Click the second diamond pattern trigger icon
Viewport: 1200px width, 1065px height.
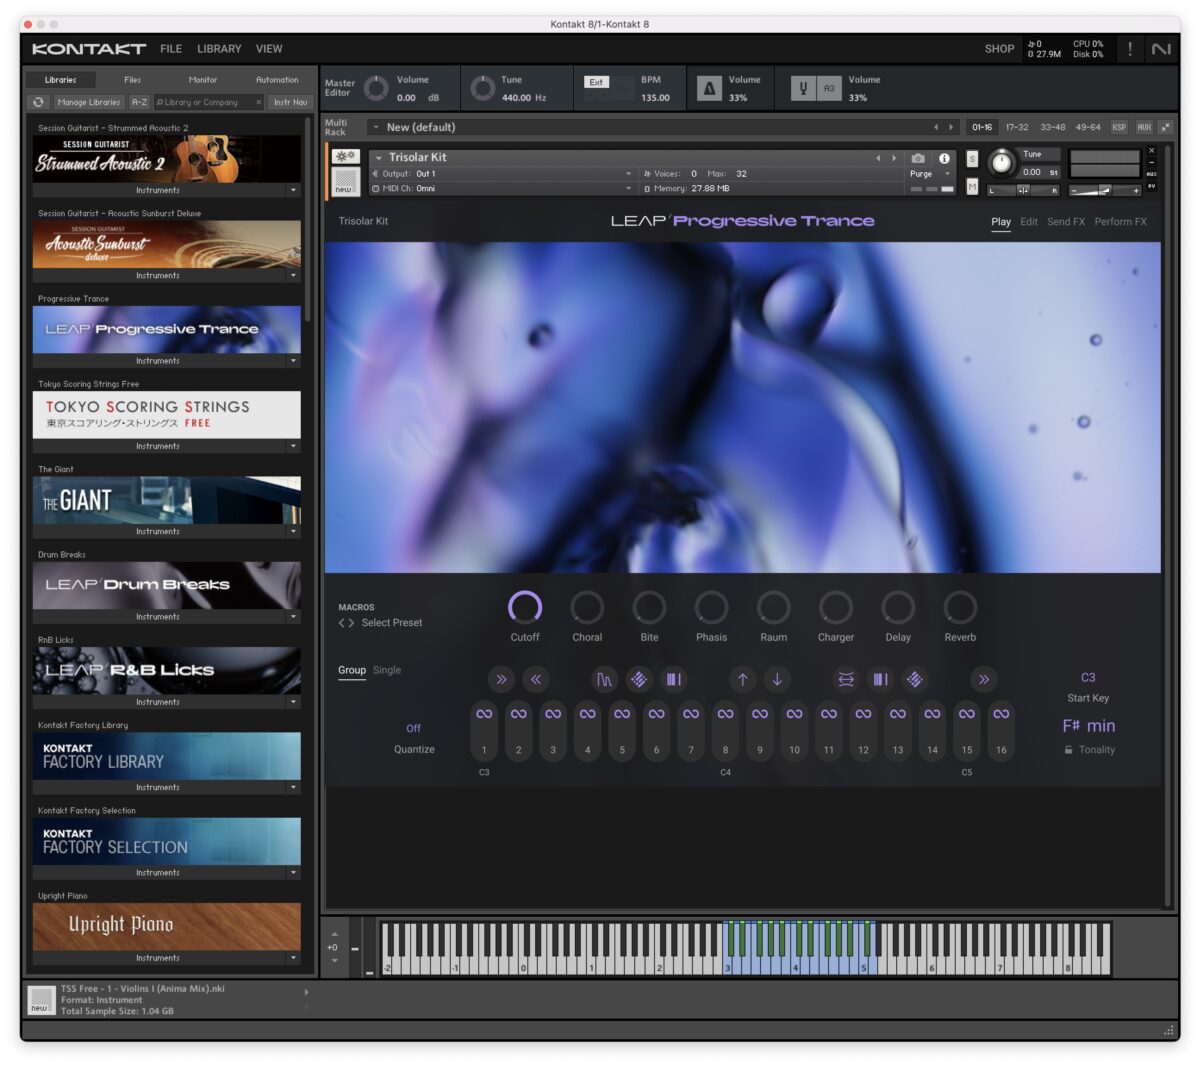(914, 680)
